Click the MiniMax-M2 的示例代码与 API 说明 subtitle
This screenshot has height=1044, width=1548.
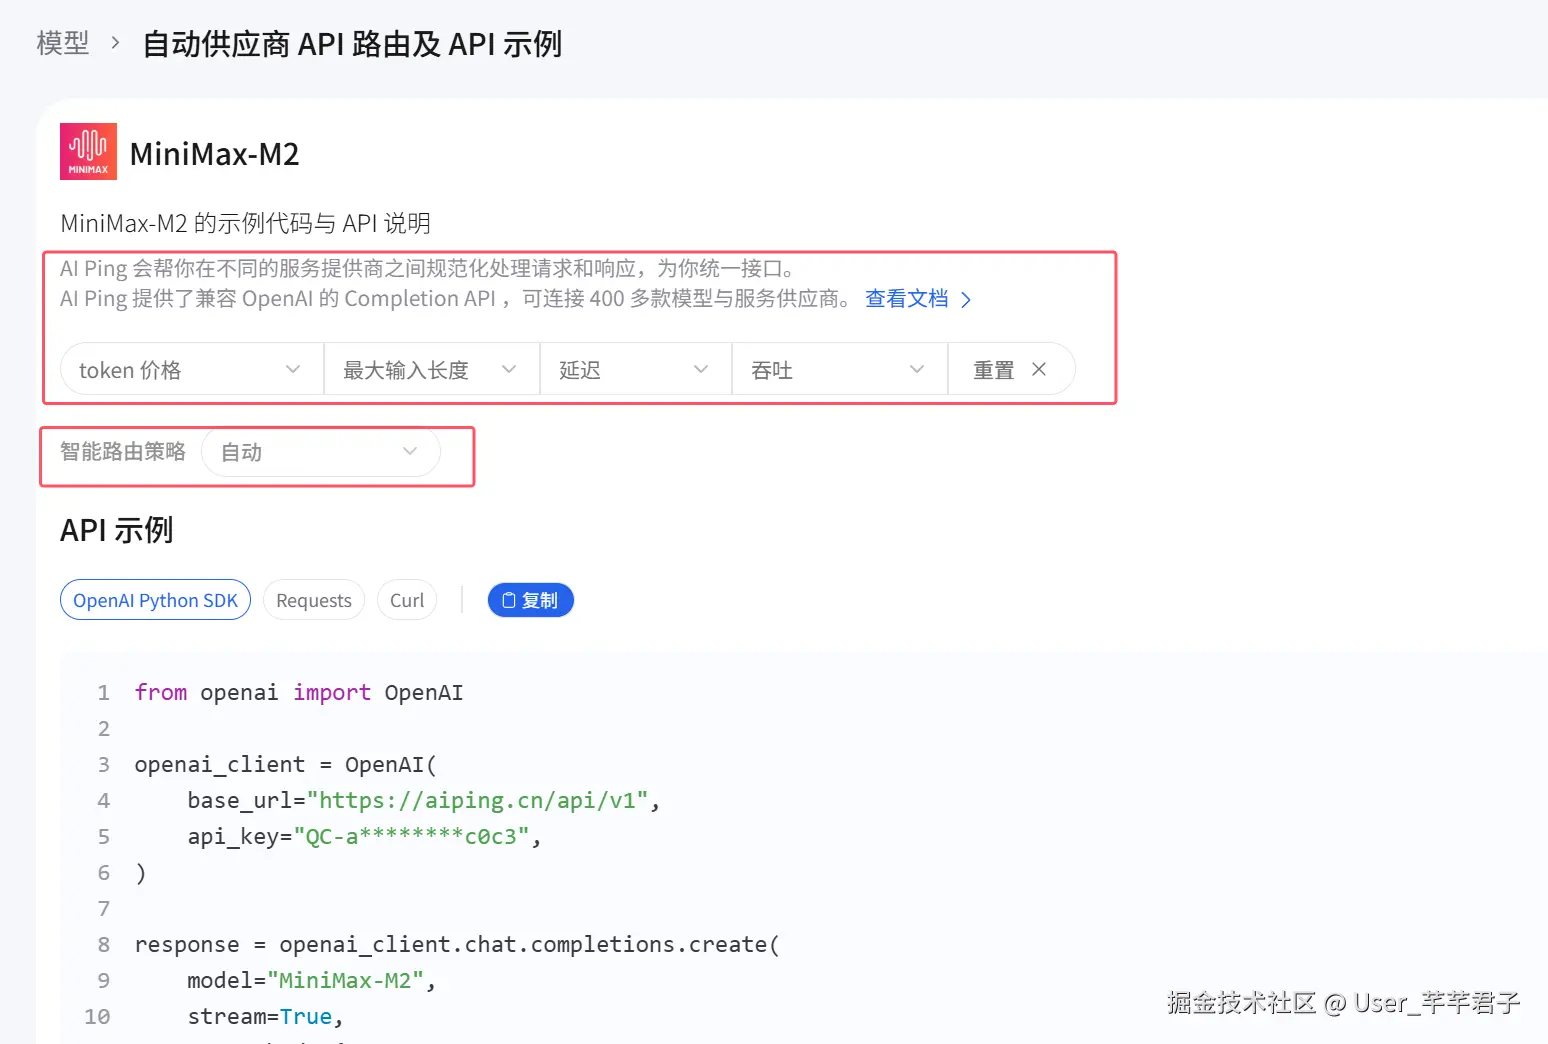click(246, 223)
